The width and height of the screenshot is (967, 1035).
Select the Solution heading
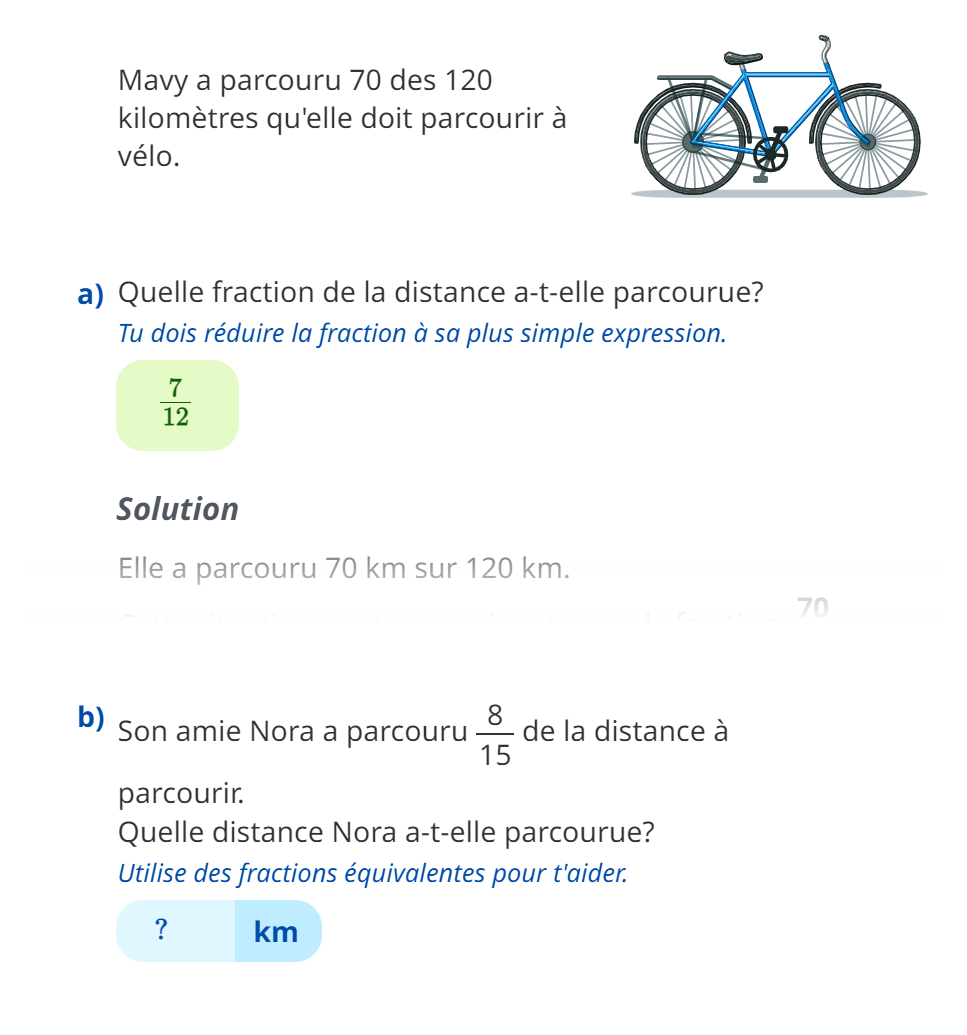point(178,509)
